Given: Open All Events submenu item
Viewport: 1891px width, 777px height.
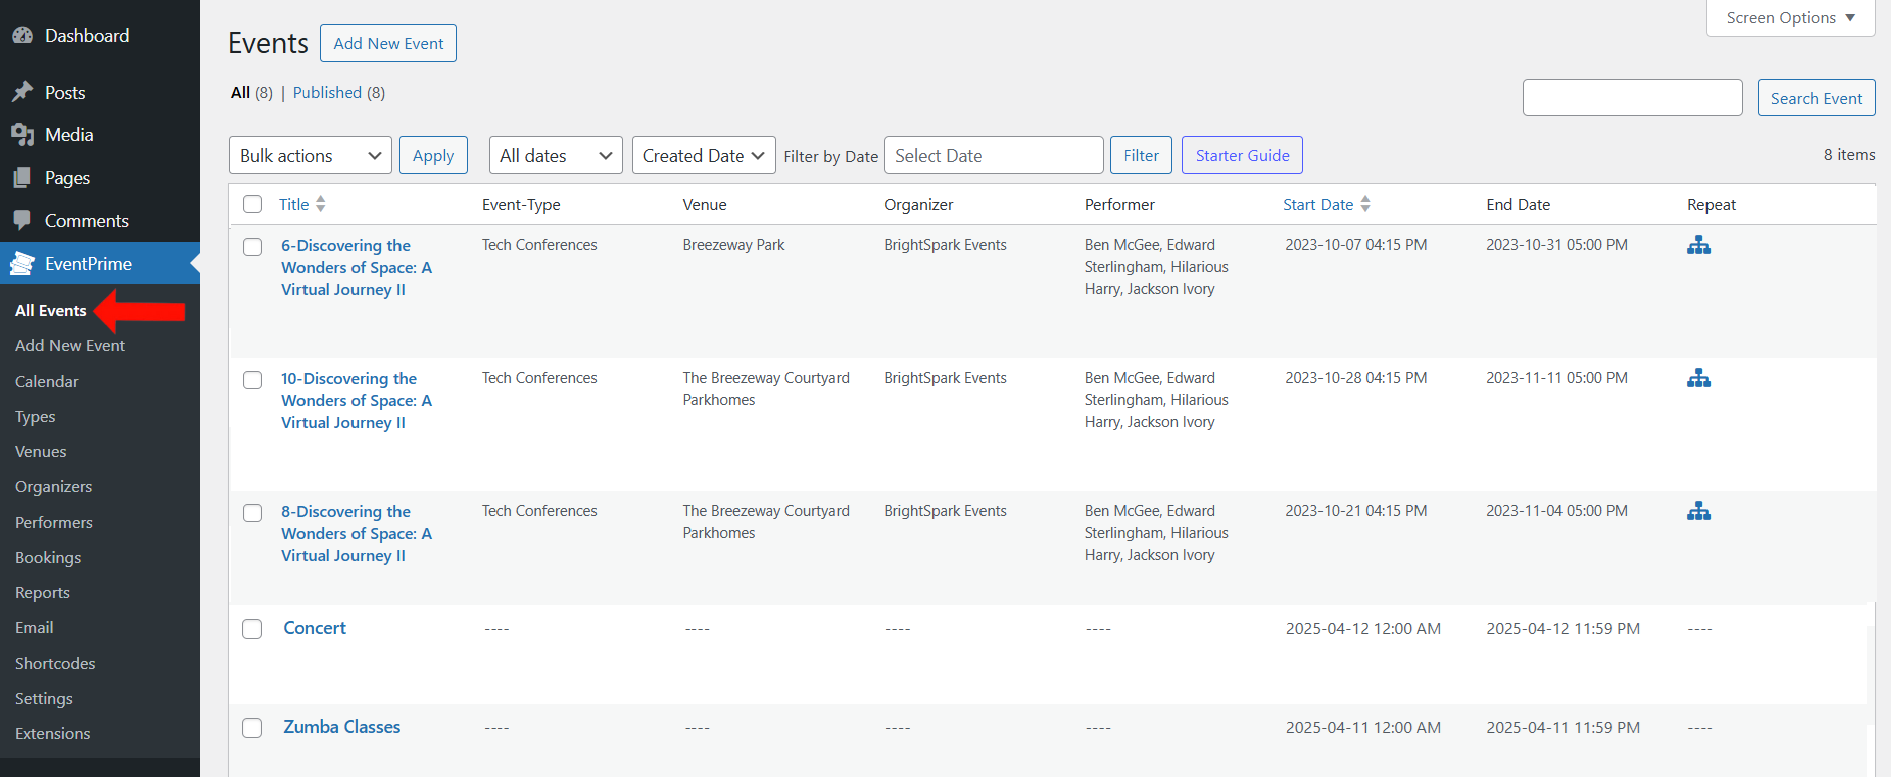Looking at the screenshot, I should pyautogui.click(x=51, y=310).
